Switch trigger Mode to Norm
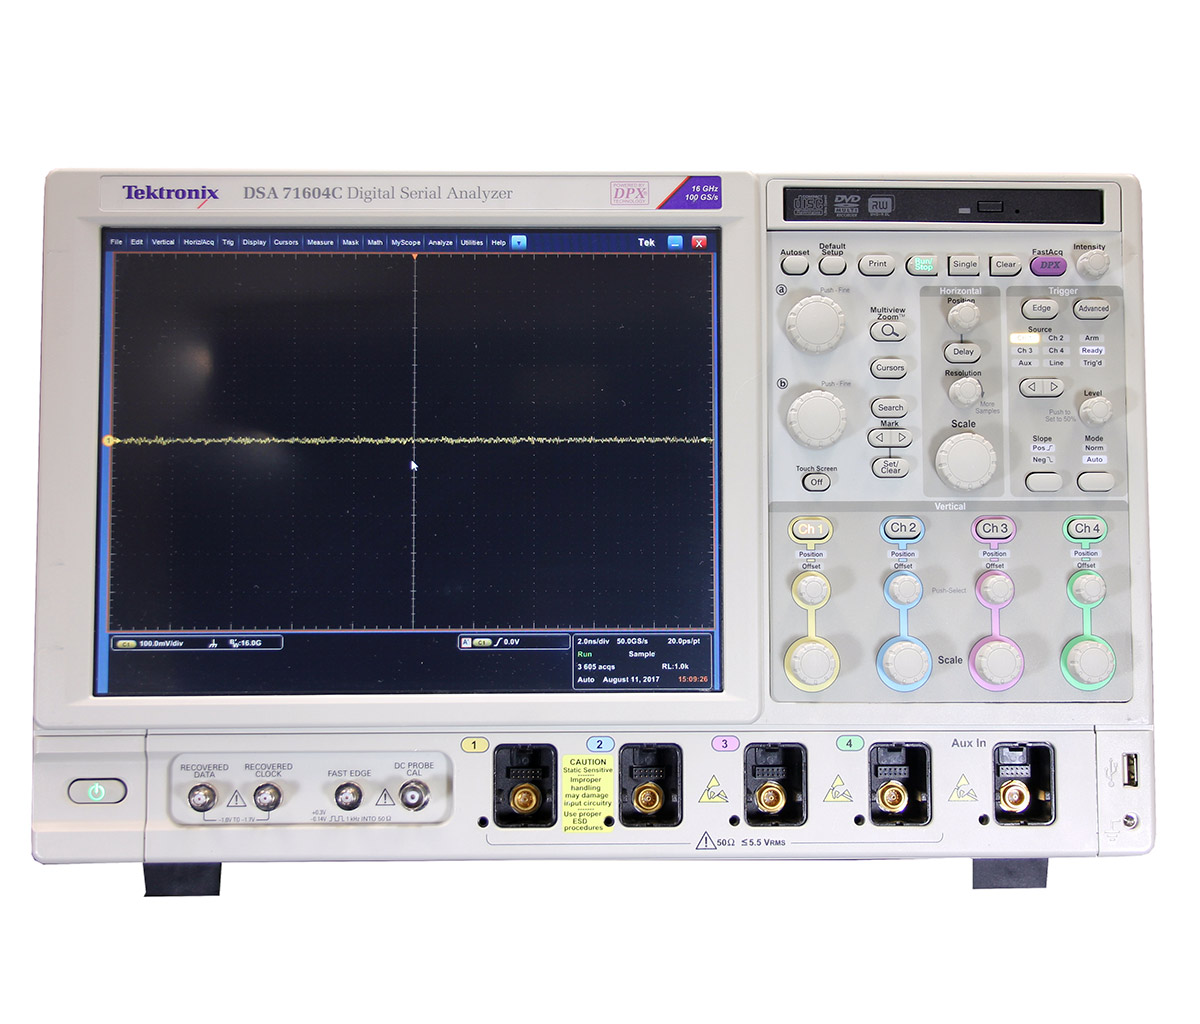Image resolution: width=1200 pixels, height=1024 pixels. (1094, 447)
